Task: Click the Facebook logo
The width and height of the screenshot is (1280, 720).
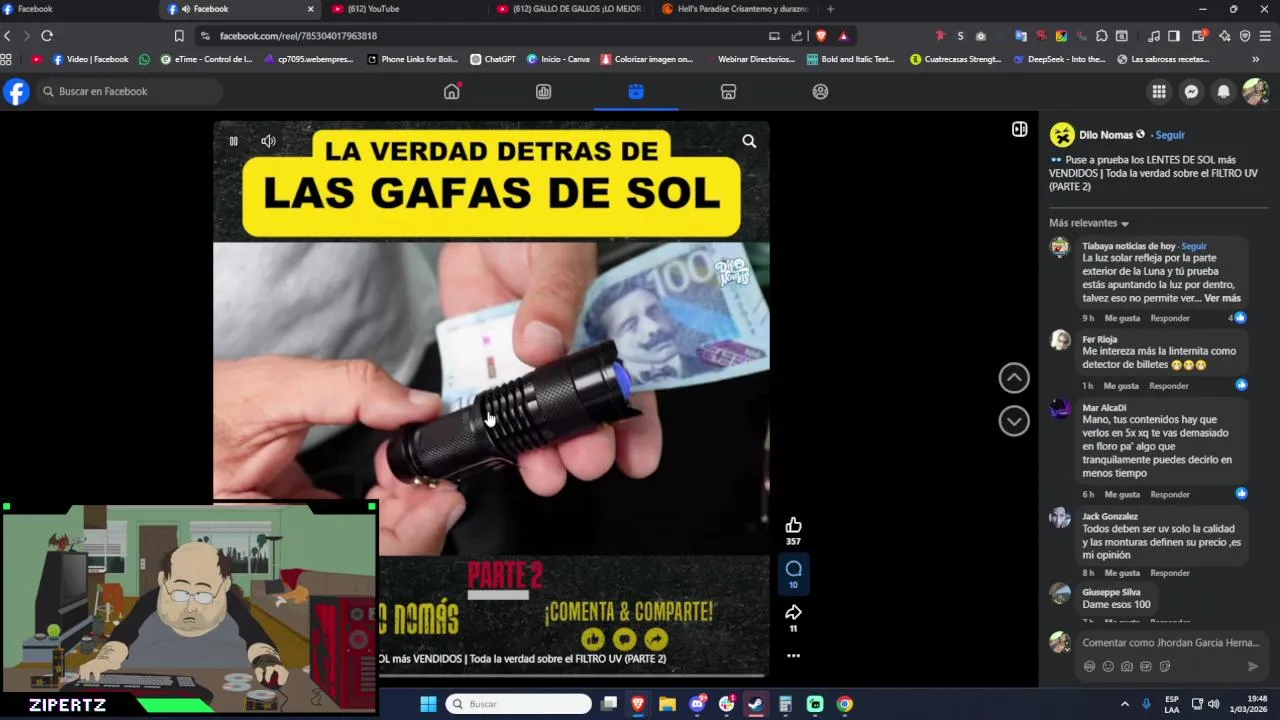Action: (16, 92)
